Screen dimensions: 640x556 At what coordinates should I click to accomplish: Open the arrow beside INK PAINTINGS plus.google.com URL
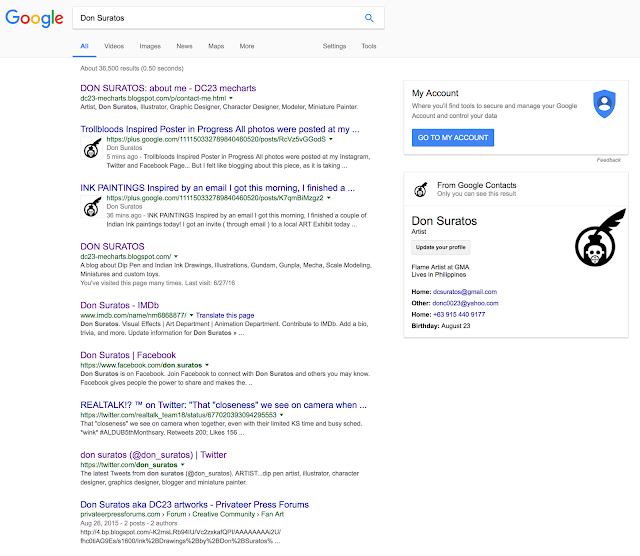coord(329,198)
